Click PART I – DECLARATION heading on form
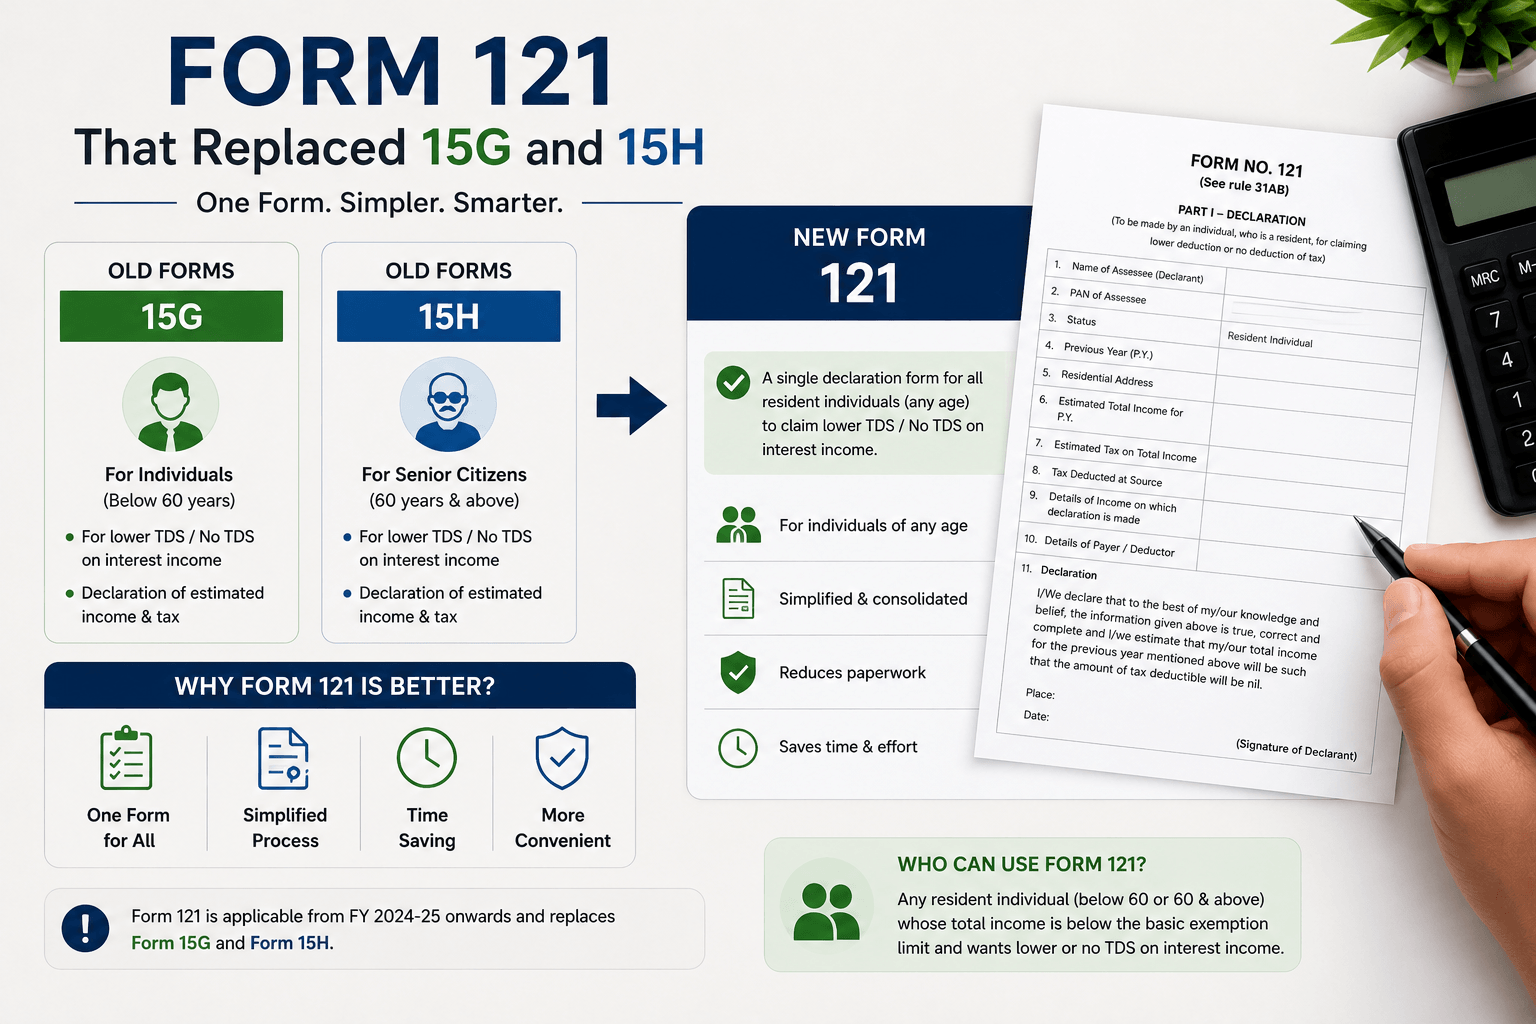1536x1024 pixels. click(x=1241, y=215)
